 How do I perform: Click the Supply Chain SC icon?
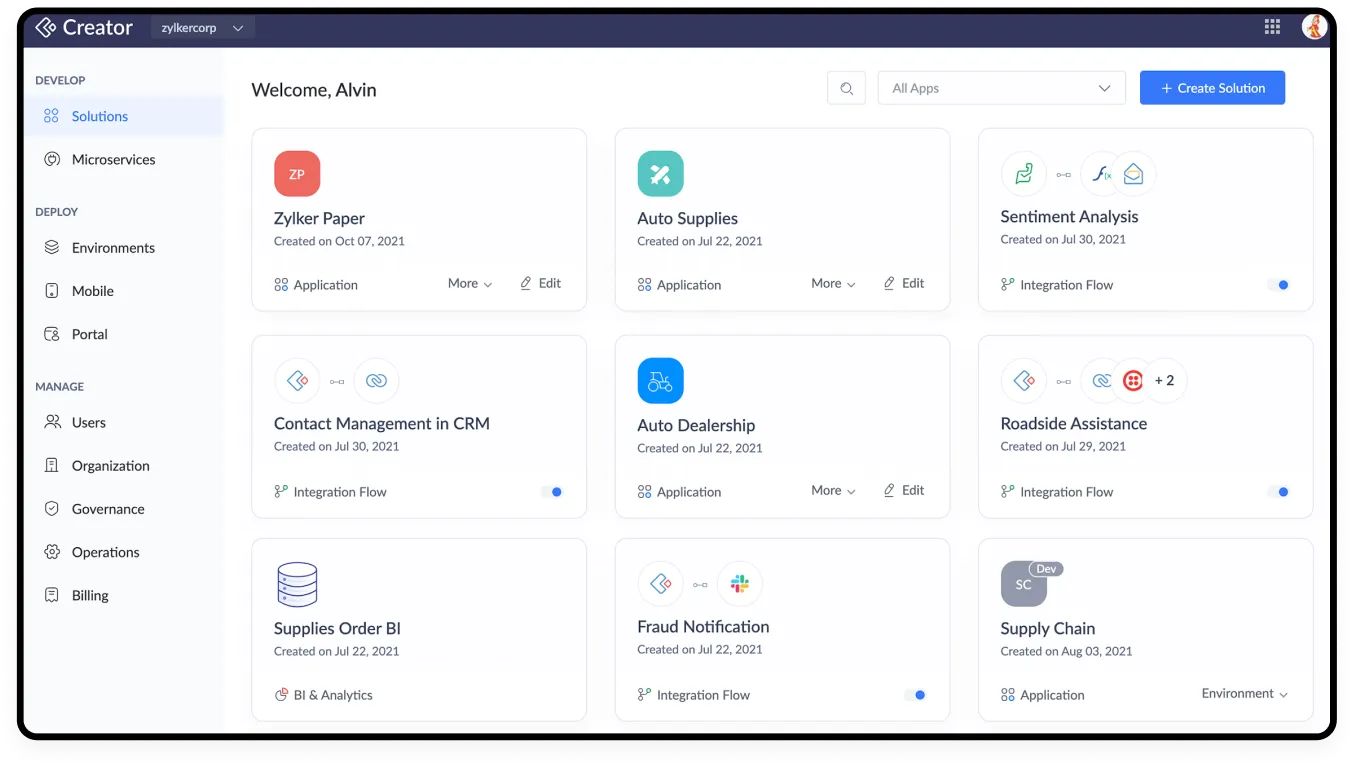[x=1023, y=584]
